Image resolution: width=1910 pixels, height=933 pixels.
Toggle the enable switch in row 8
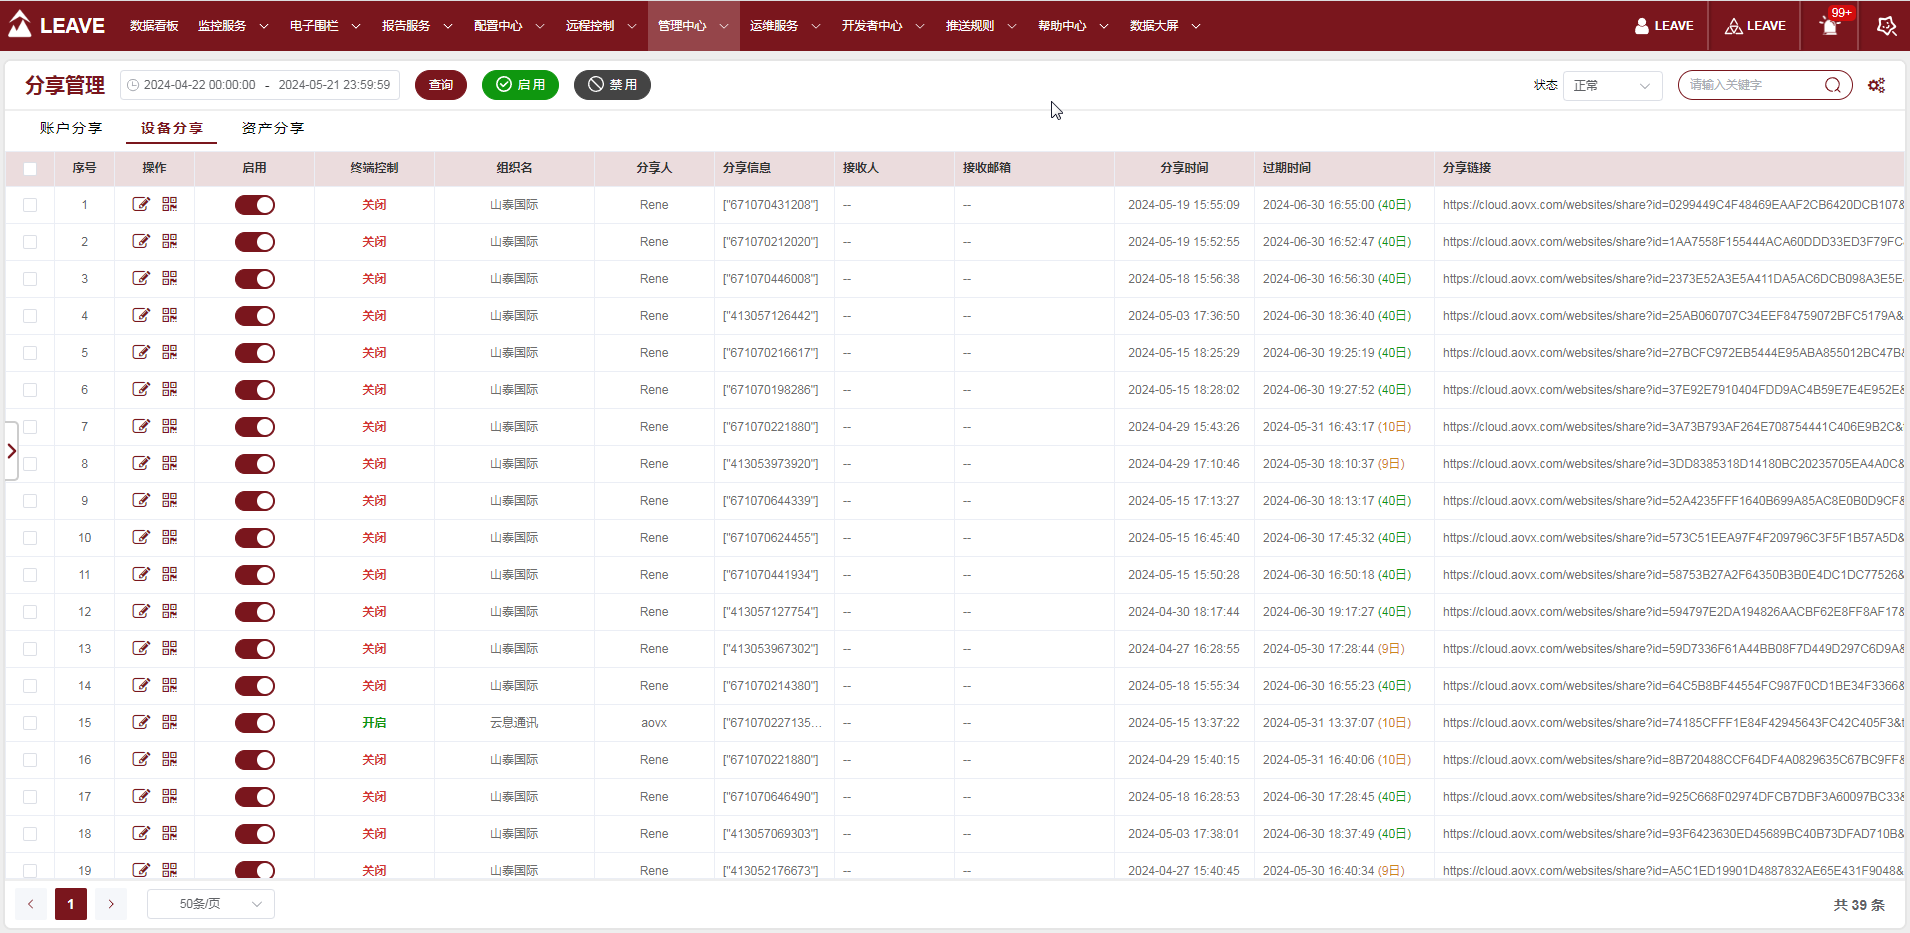click(x=255, y=464)
